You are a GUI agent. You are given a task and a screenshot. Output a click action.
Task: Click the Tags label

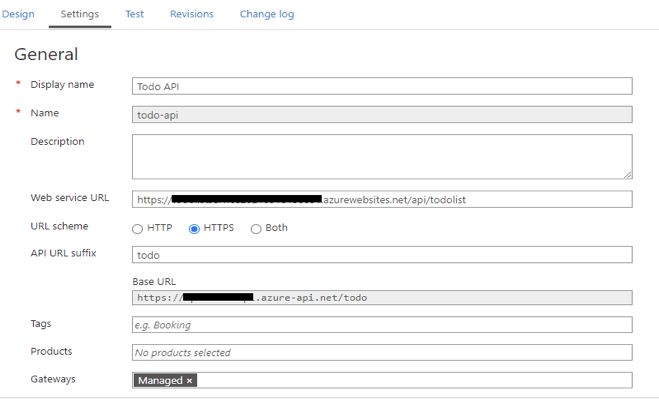pos(41,324)
